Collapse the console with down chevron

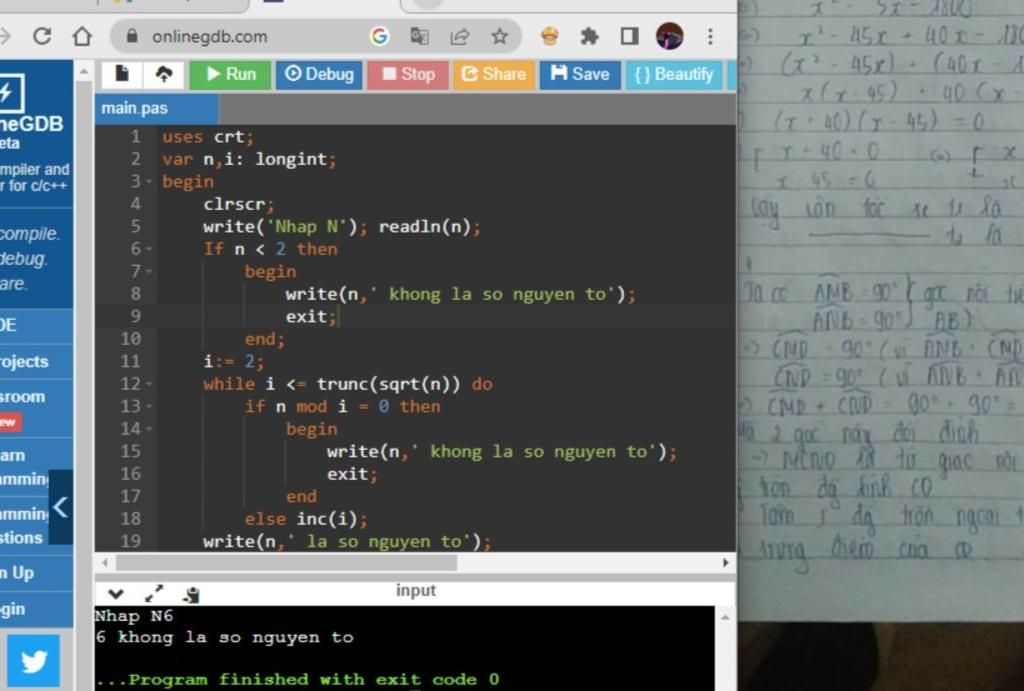116,594
